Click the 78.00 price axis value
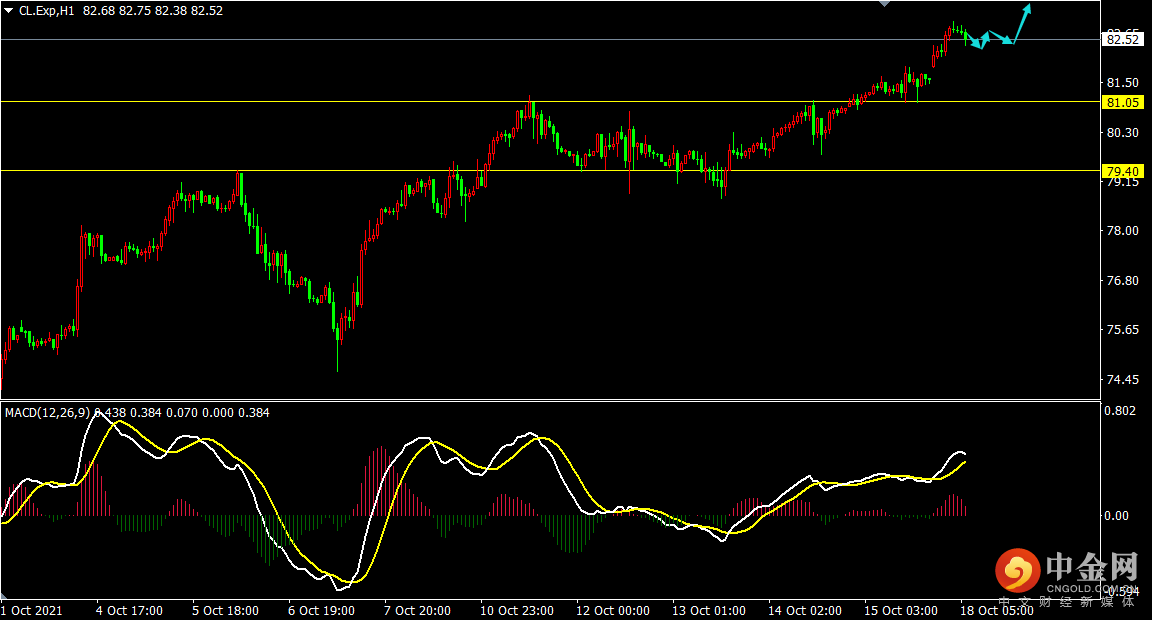The width and height of the screenshot is (1152, 620). pos(1123,231)
